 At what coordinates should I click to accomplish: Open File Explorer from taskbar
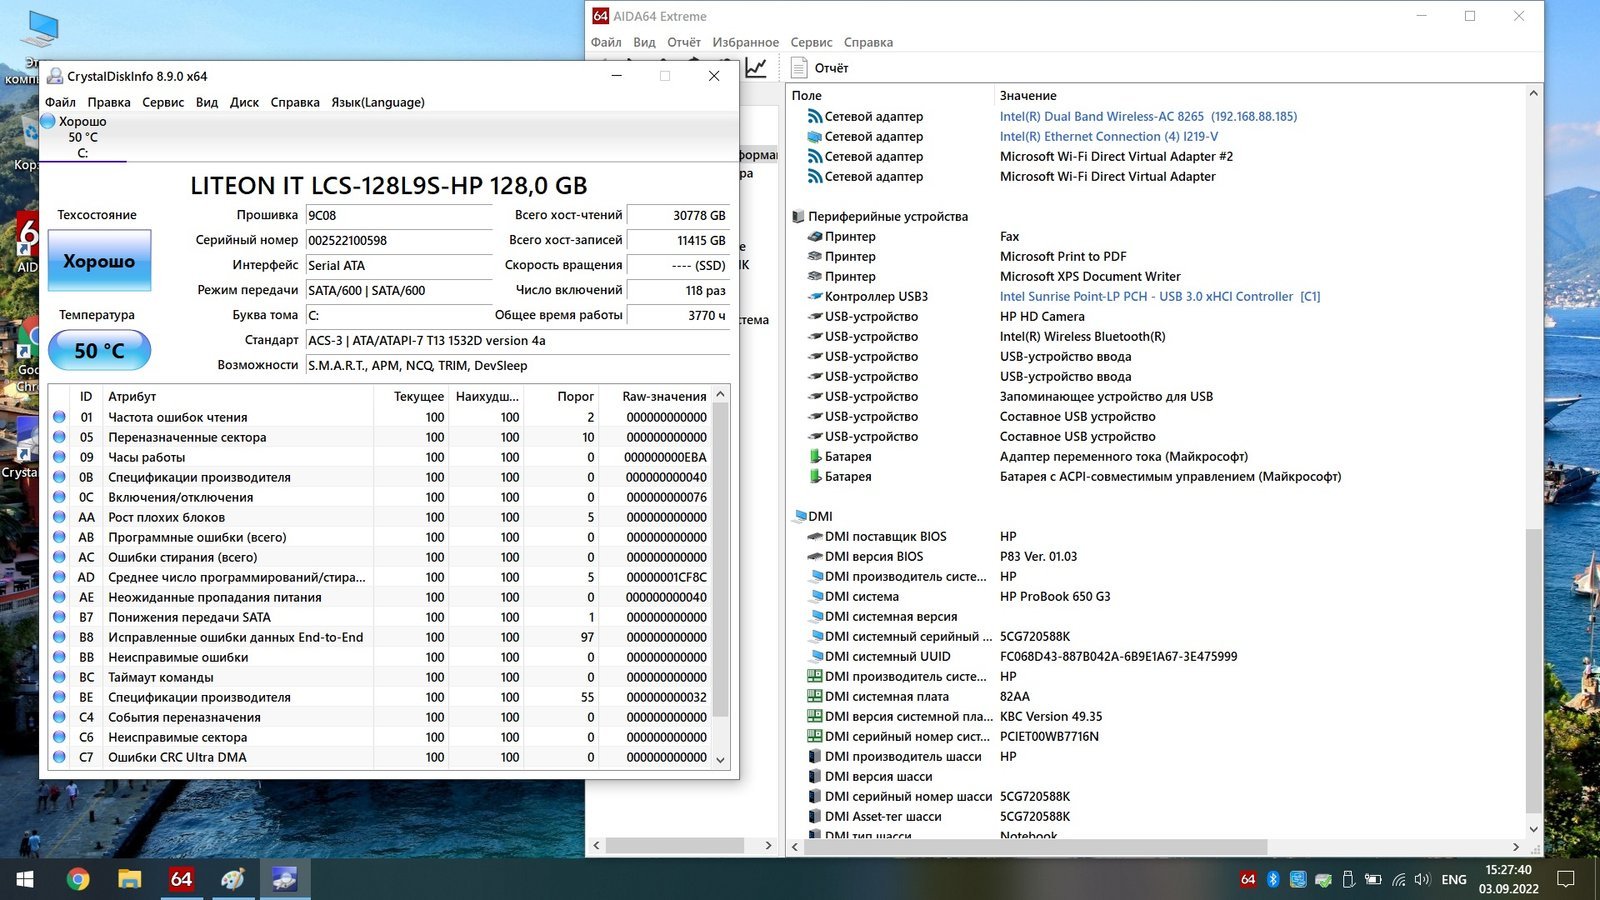[x=130, y=879]
